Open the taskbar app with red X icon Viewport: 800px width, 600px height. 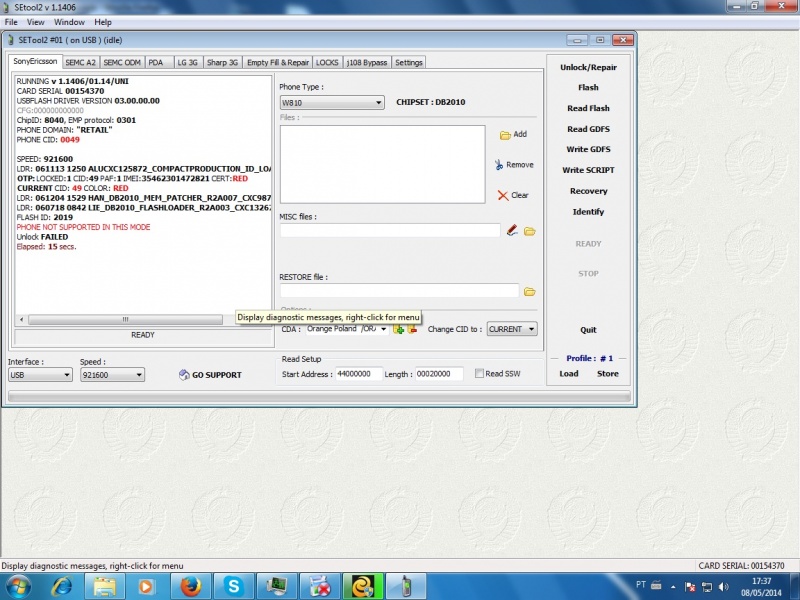tap(319, 586)
